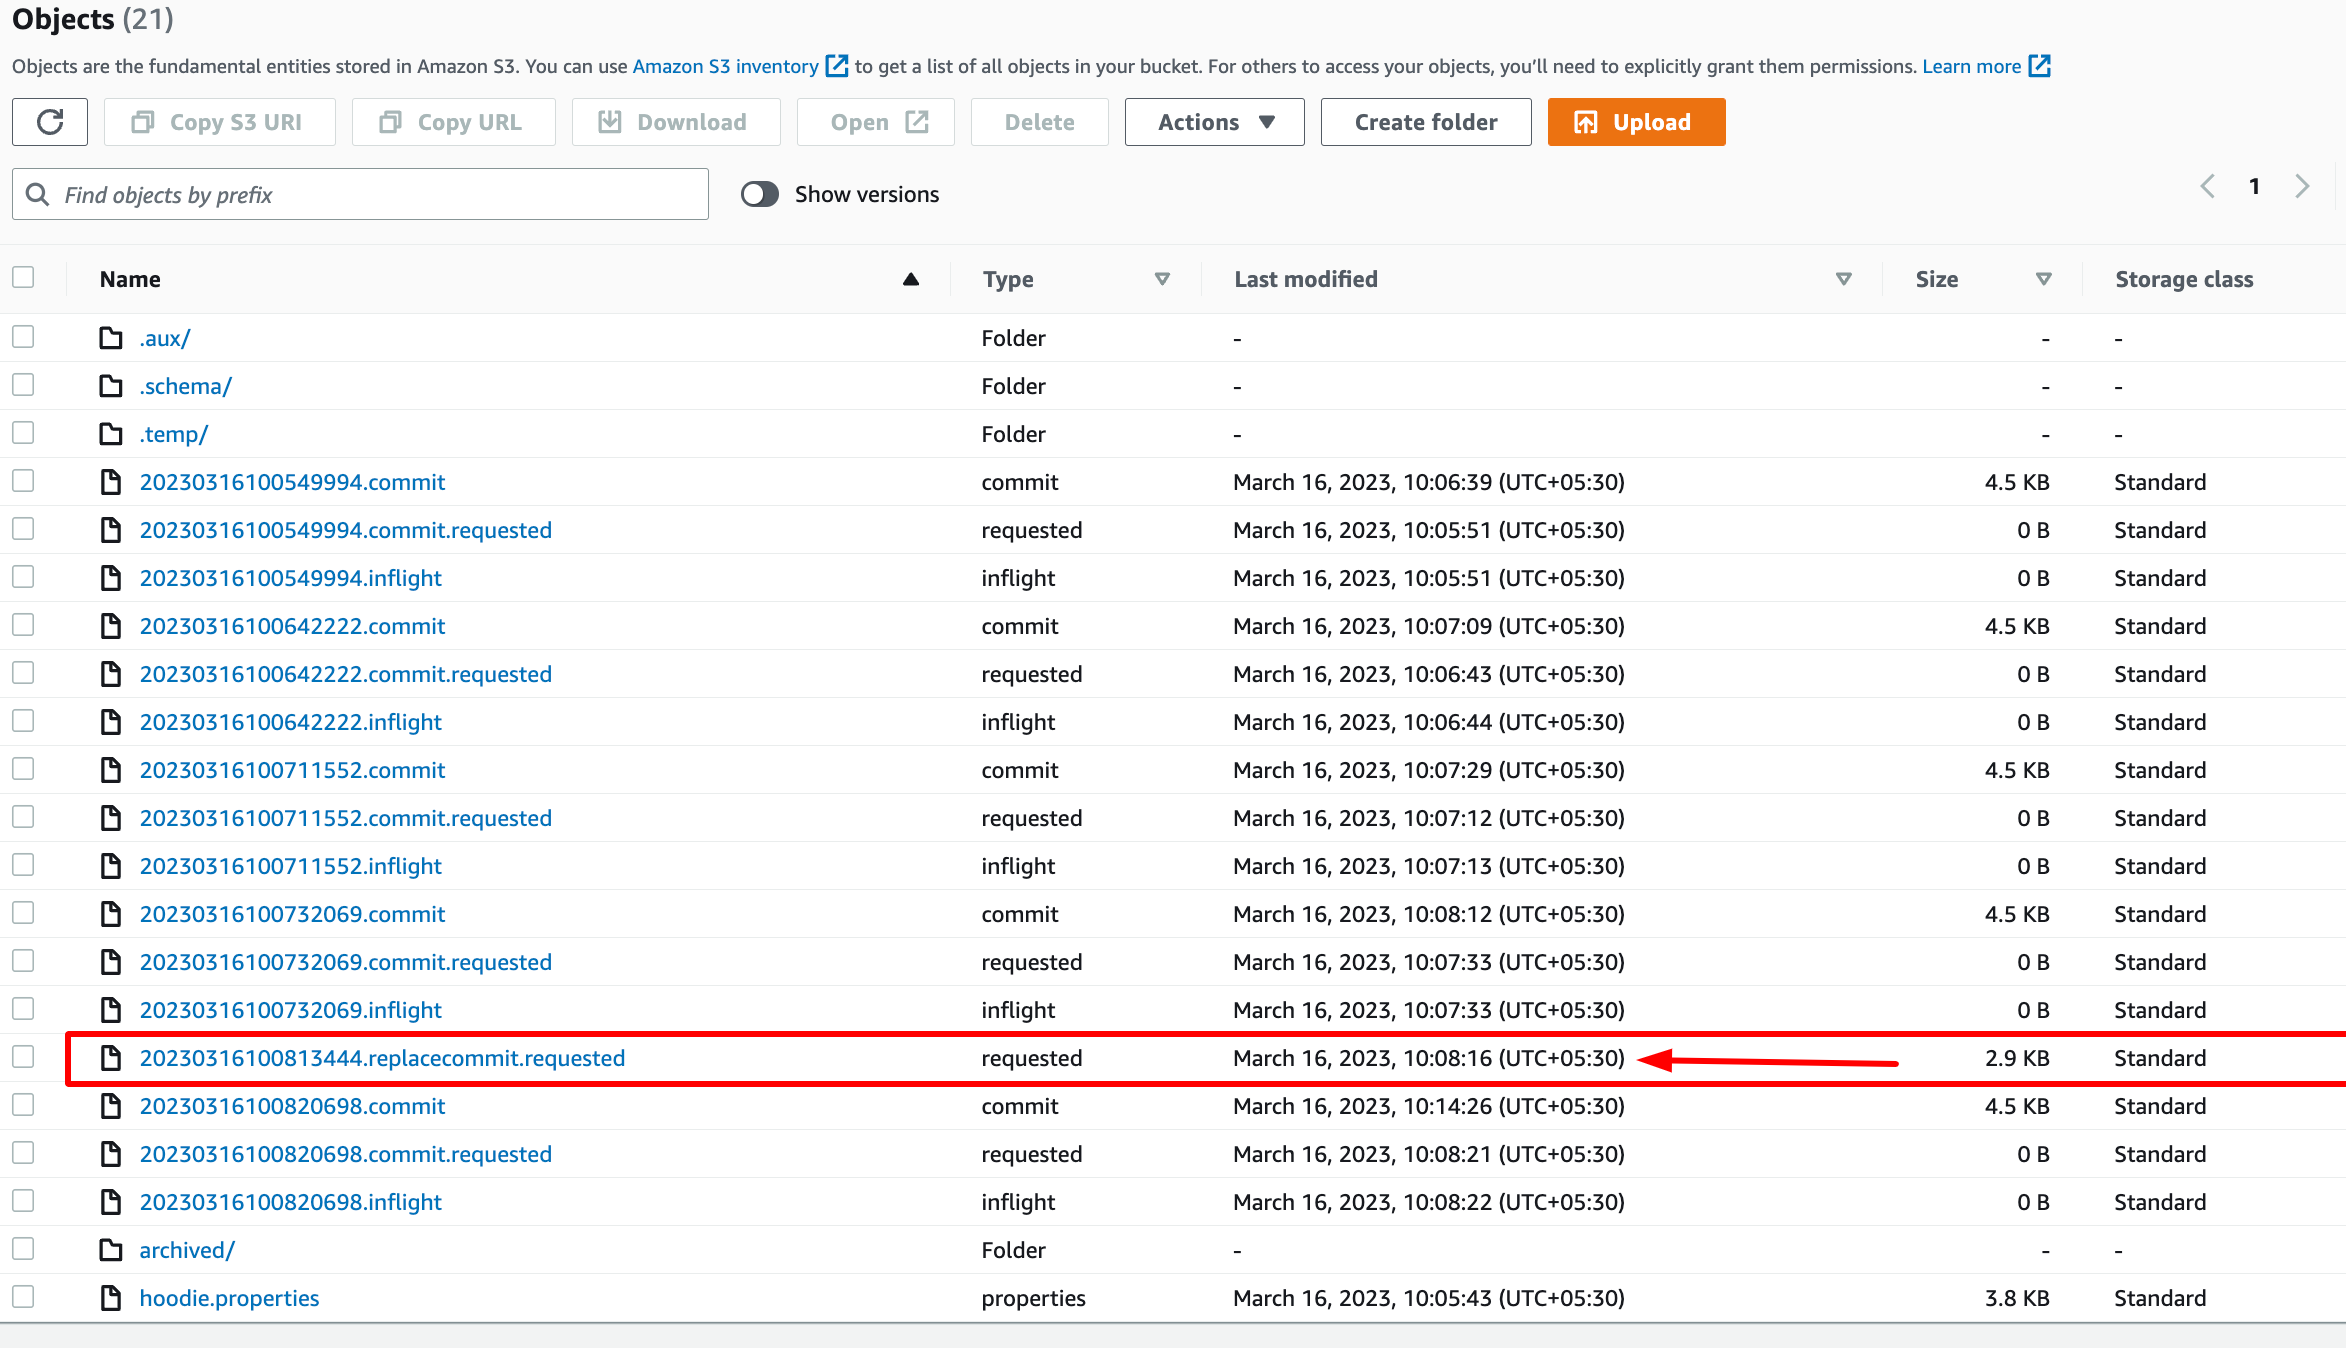2346x1348 pixels.
Task: Click the folder icon beside .aux/
Action: click(111, 338)
